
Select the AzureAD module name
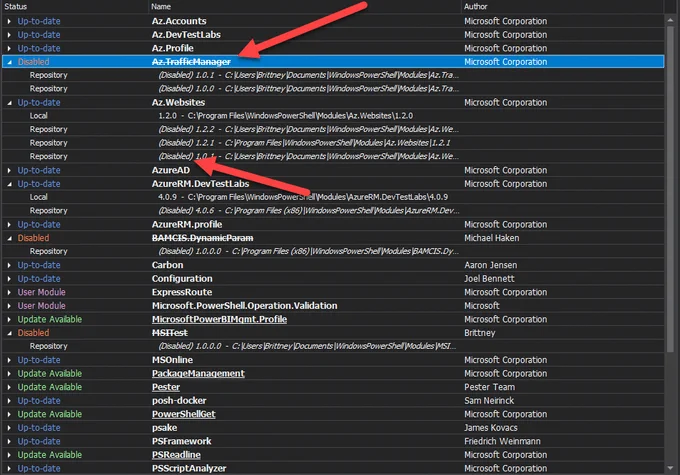point(170,170)
